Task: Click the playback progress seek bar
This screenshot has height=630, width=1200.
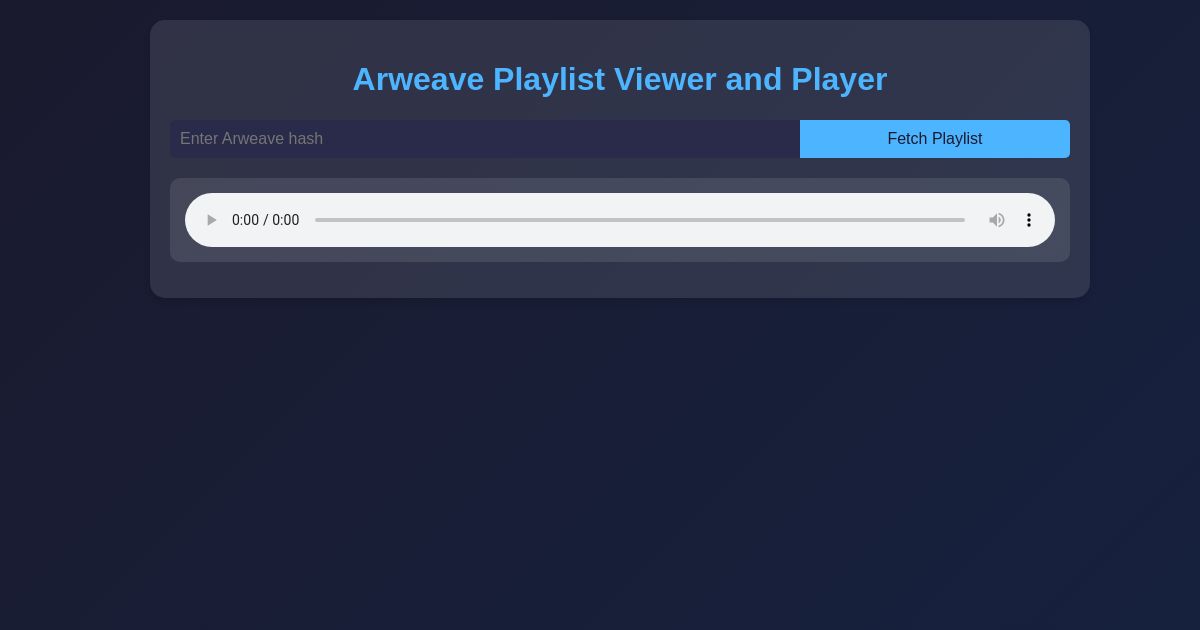Action: point(640,220)
